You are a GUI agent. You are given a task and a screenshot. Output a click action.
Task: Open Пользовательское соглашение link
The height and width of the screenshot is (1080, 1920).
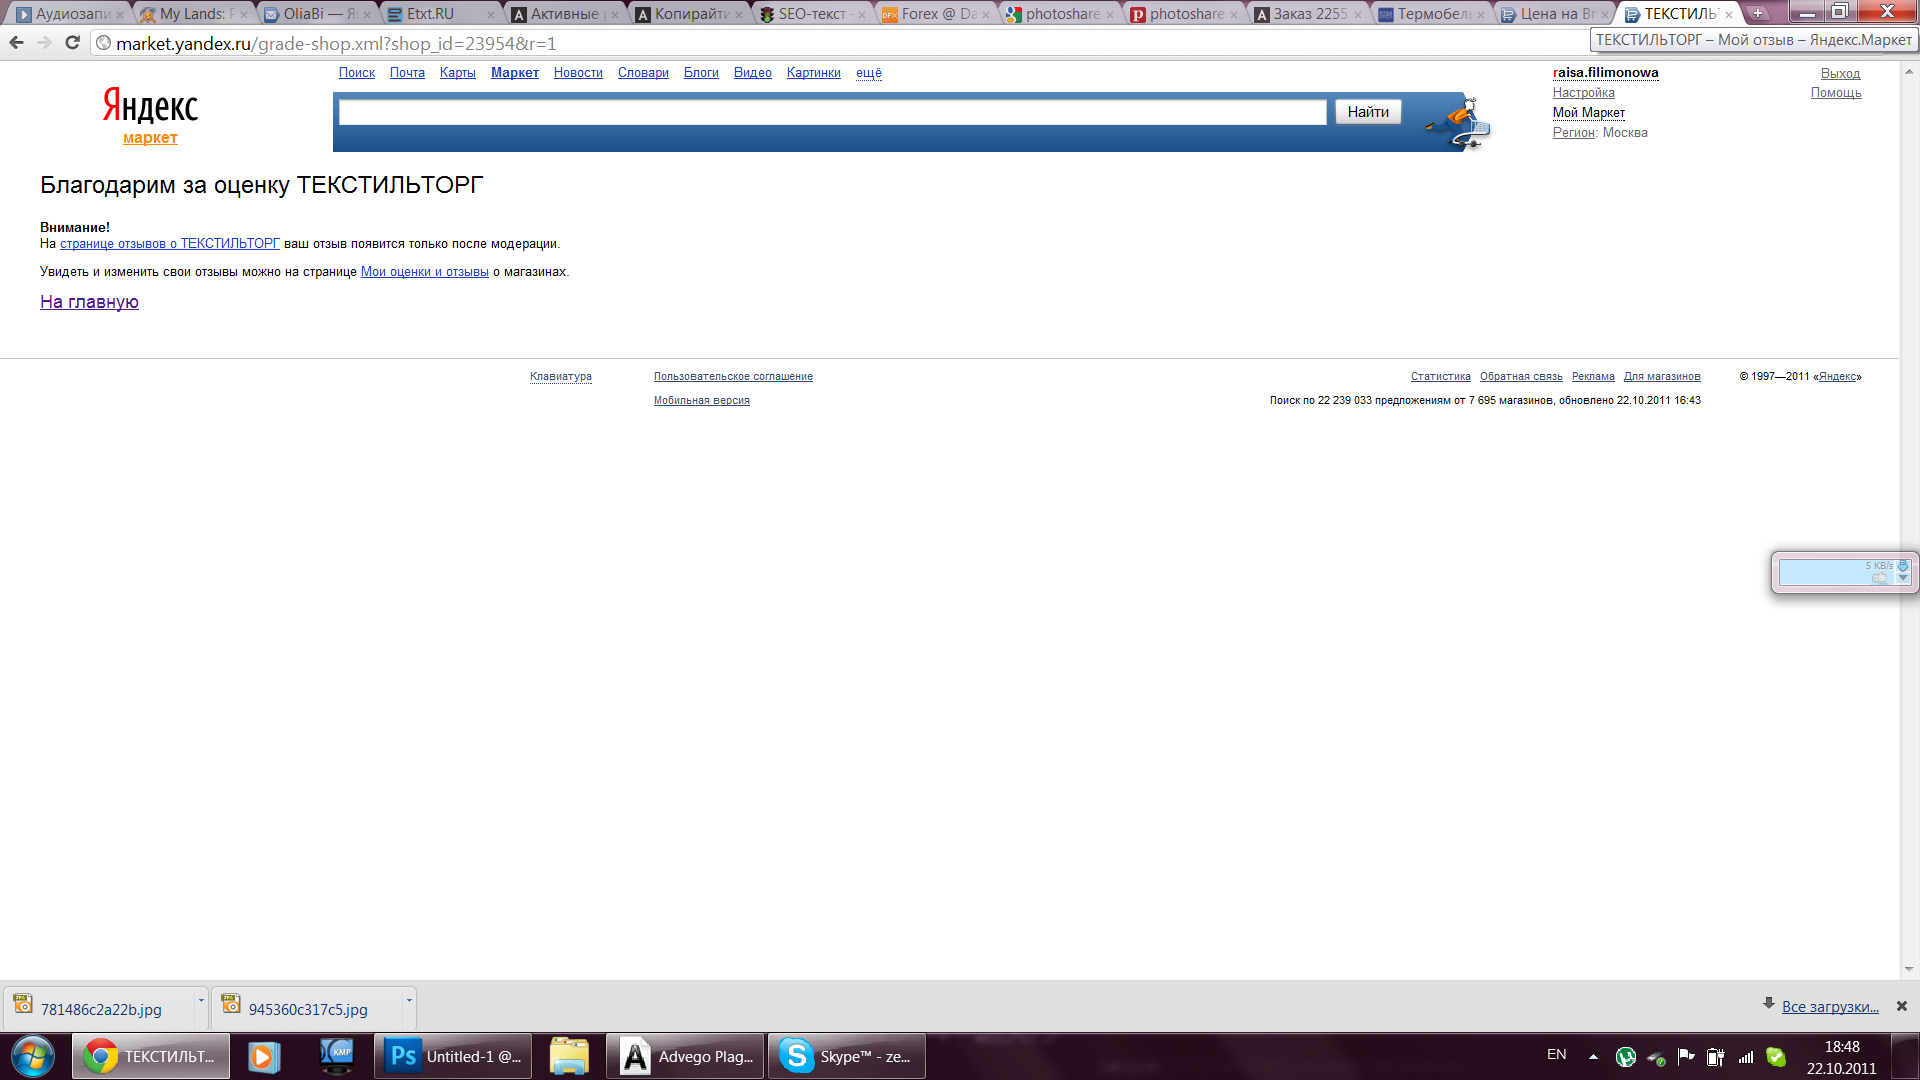733,377
